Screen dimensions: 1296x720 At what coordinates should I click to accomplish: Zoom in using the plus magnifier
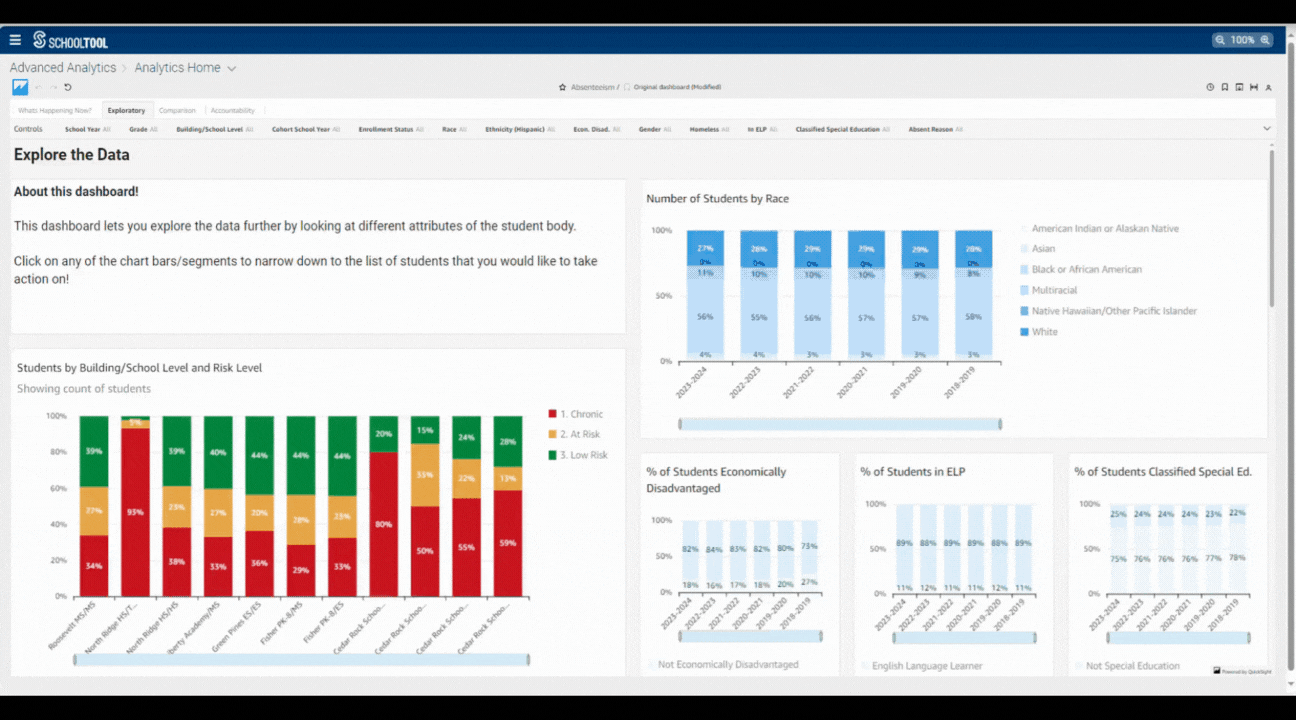click(x=1265, y=40)
